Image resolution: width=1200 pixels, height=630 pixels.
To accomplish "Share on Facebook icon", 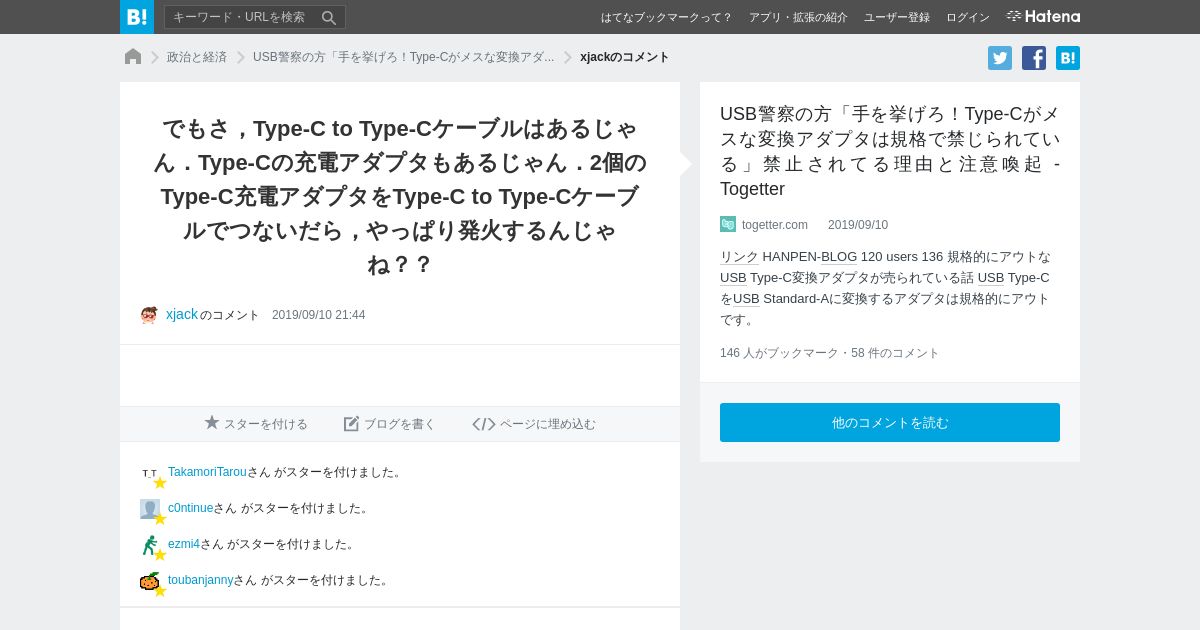I will (1034, 58).
